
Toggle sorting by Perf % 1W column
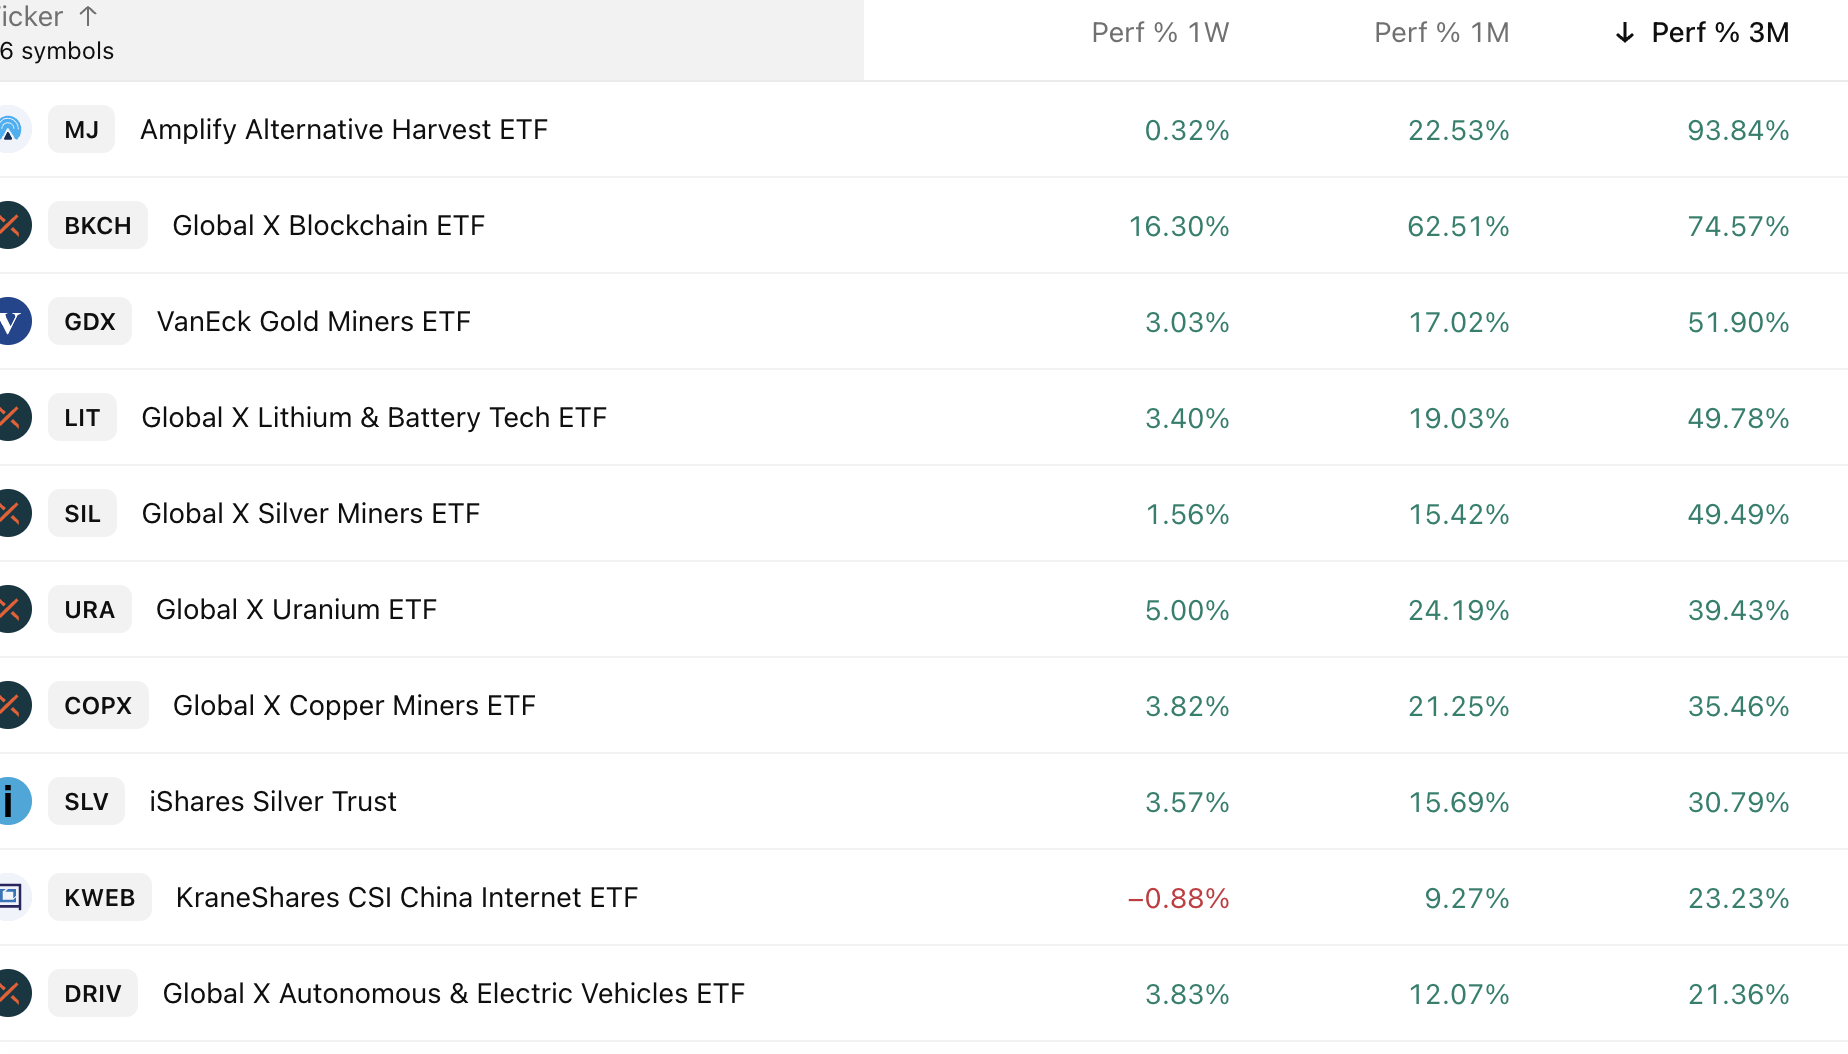pos(1160,32)
